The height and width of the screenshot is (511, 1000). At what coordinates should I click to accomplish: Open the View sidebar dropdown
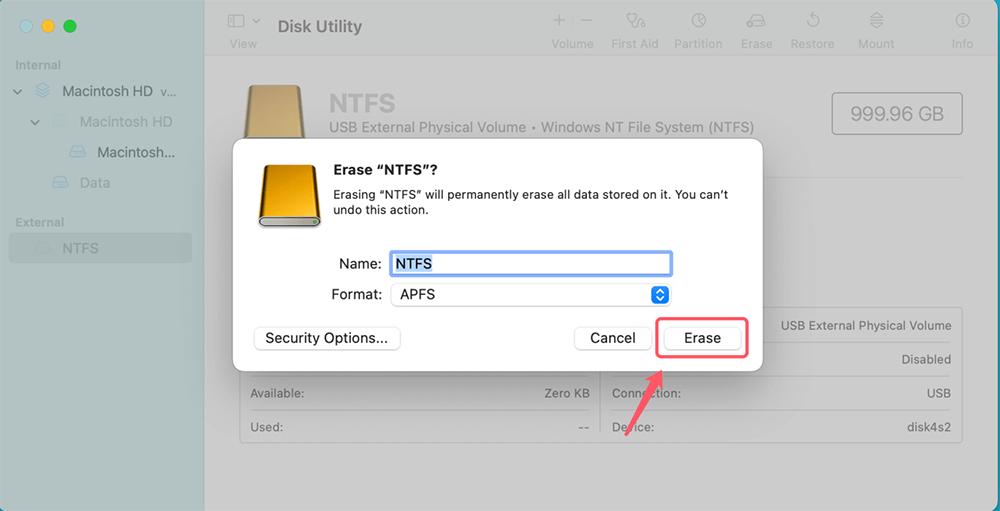(x=243, y=21)
